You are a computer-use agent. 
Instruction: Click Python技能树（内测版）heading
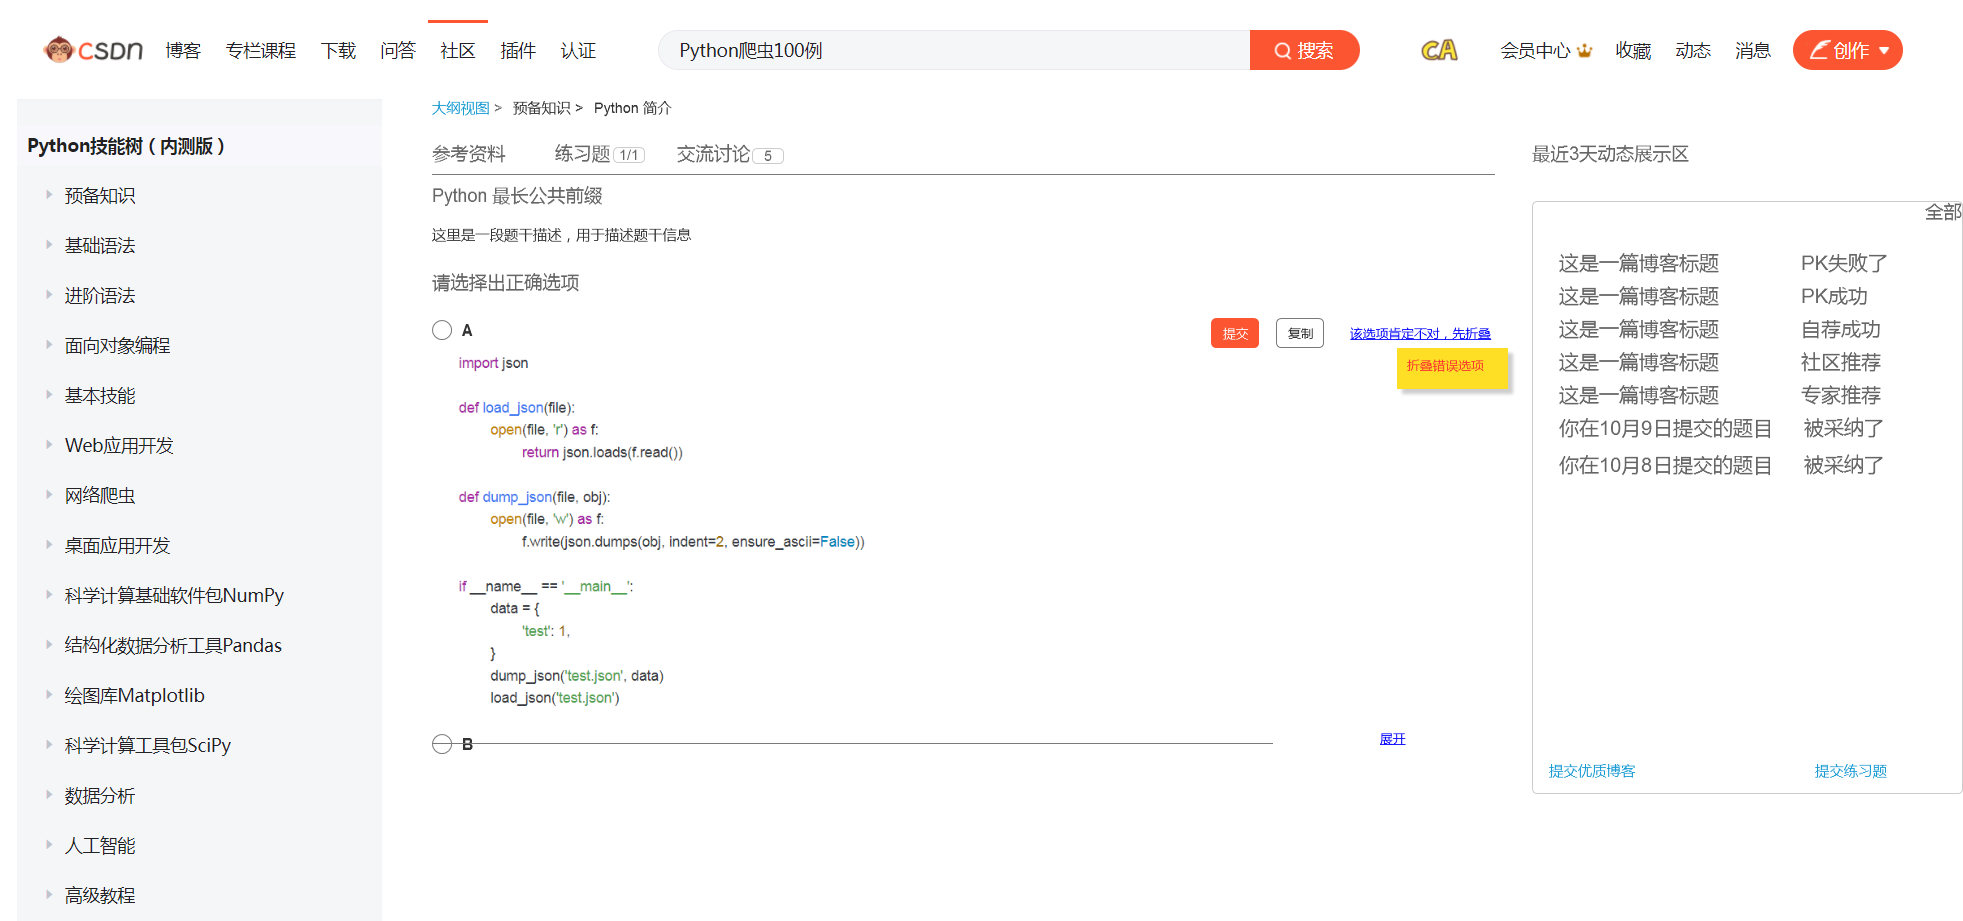pyautogui.click(x=126, y=146)
